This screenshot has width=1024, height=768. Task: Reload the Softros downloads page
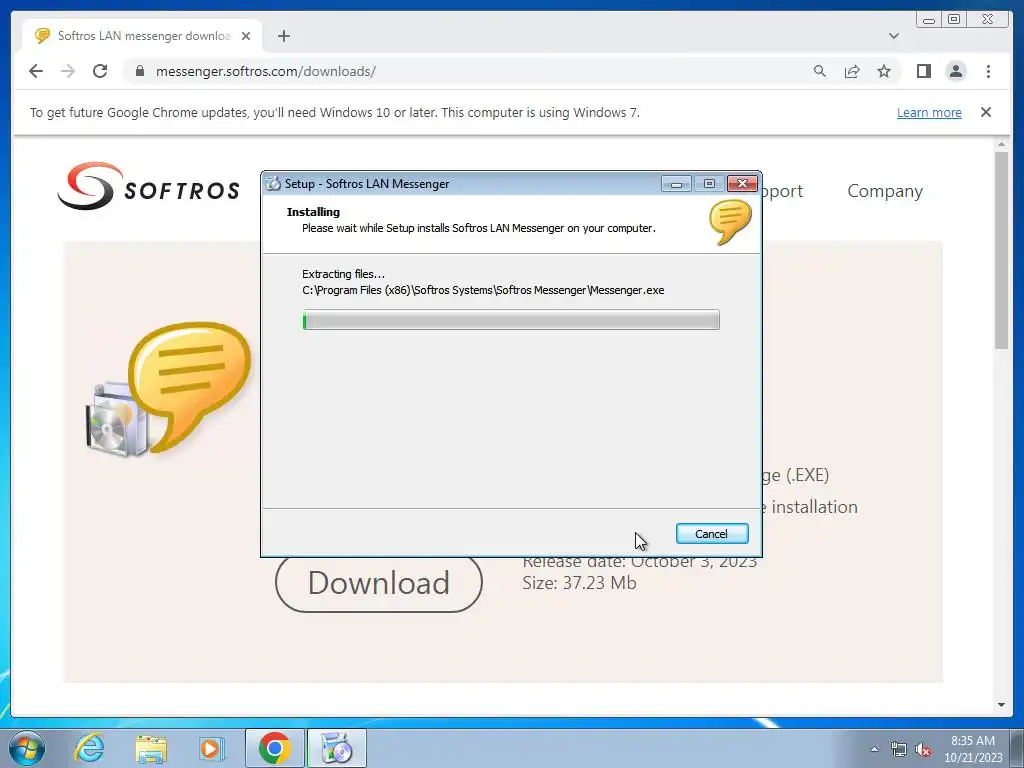click(x=100, y=71)
